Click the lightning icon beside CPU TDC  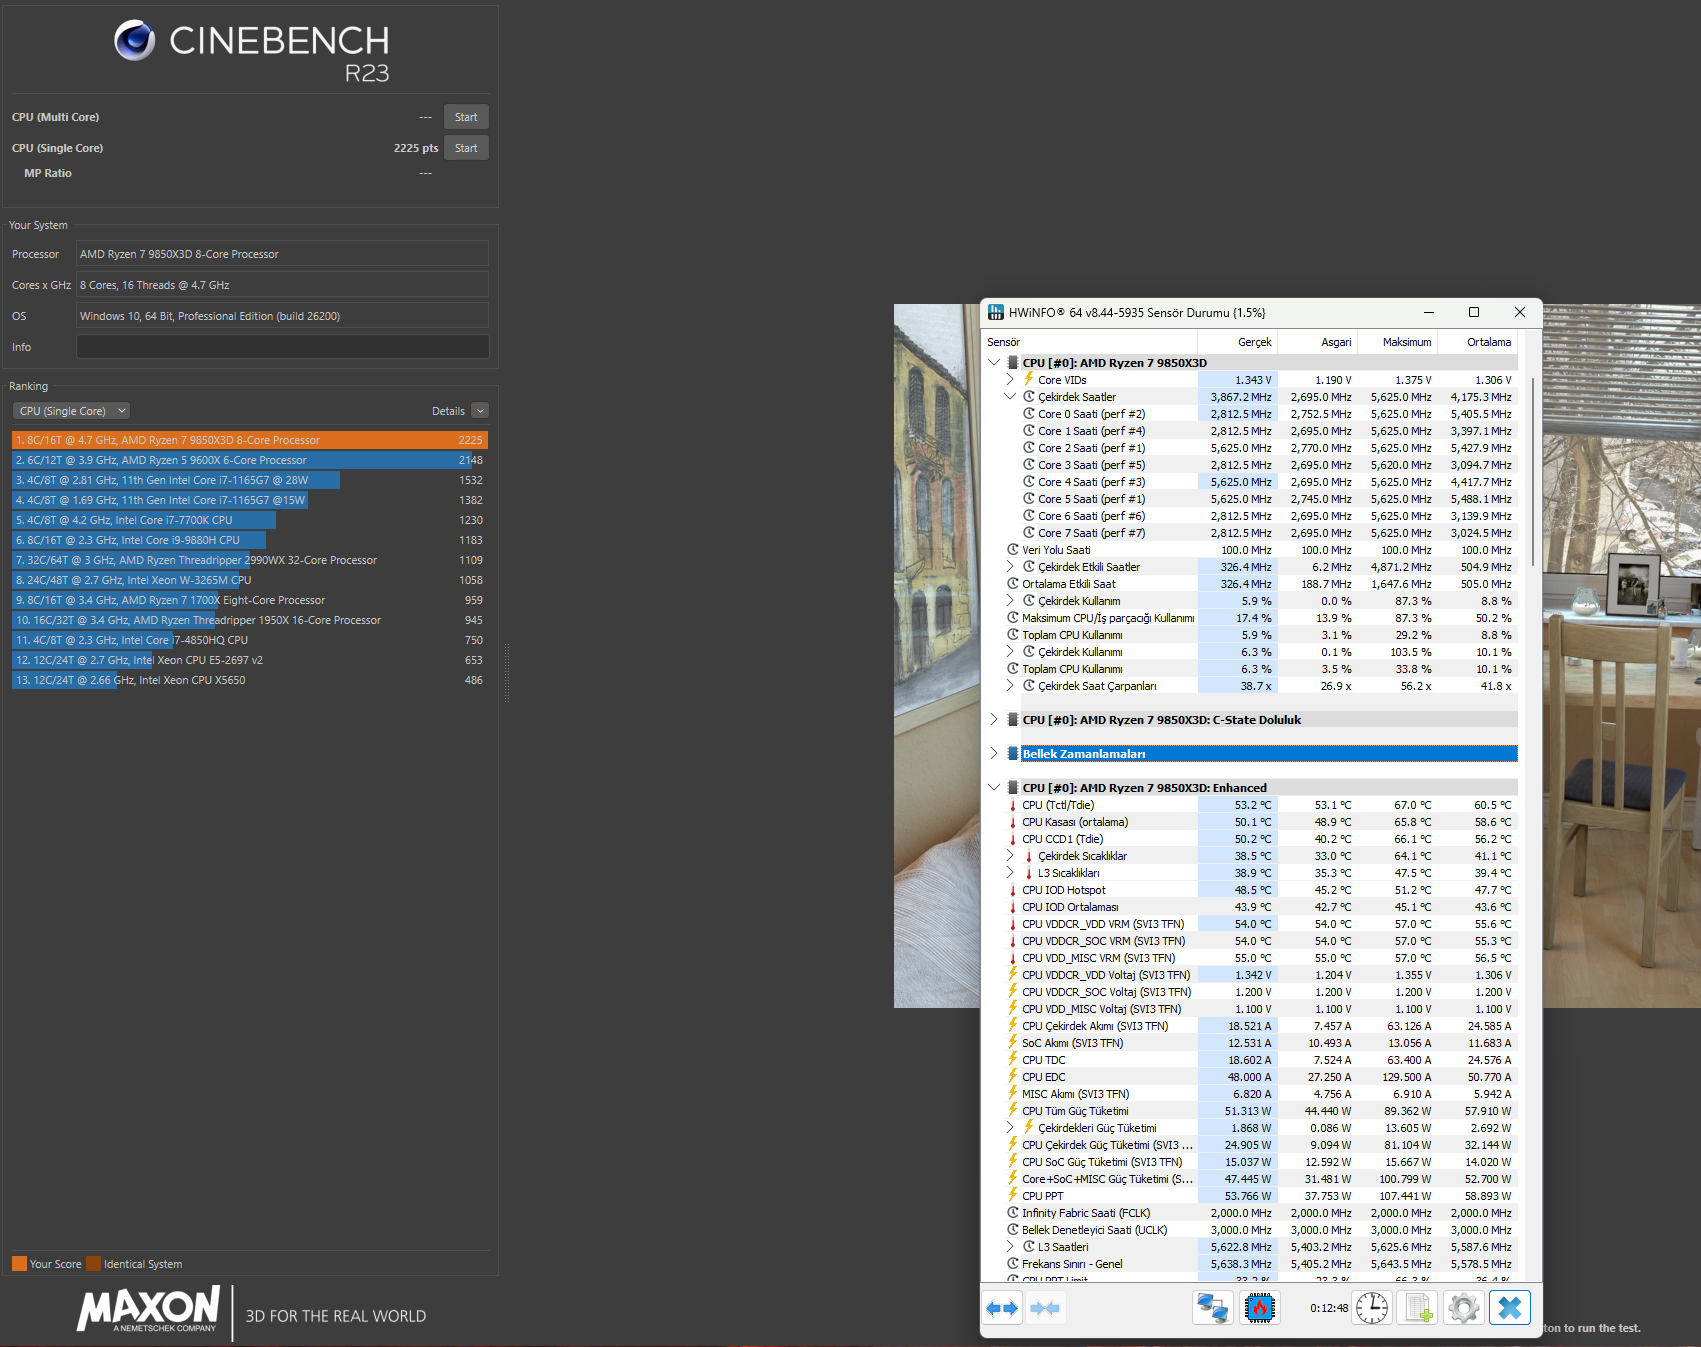tap(1013, 1060)
